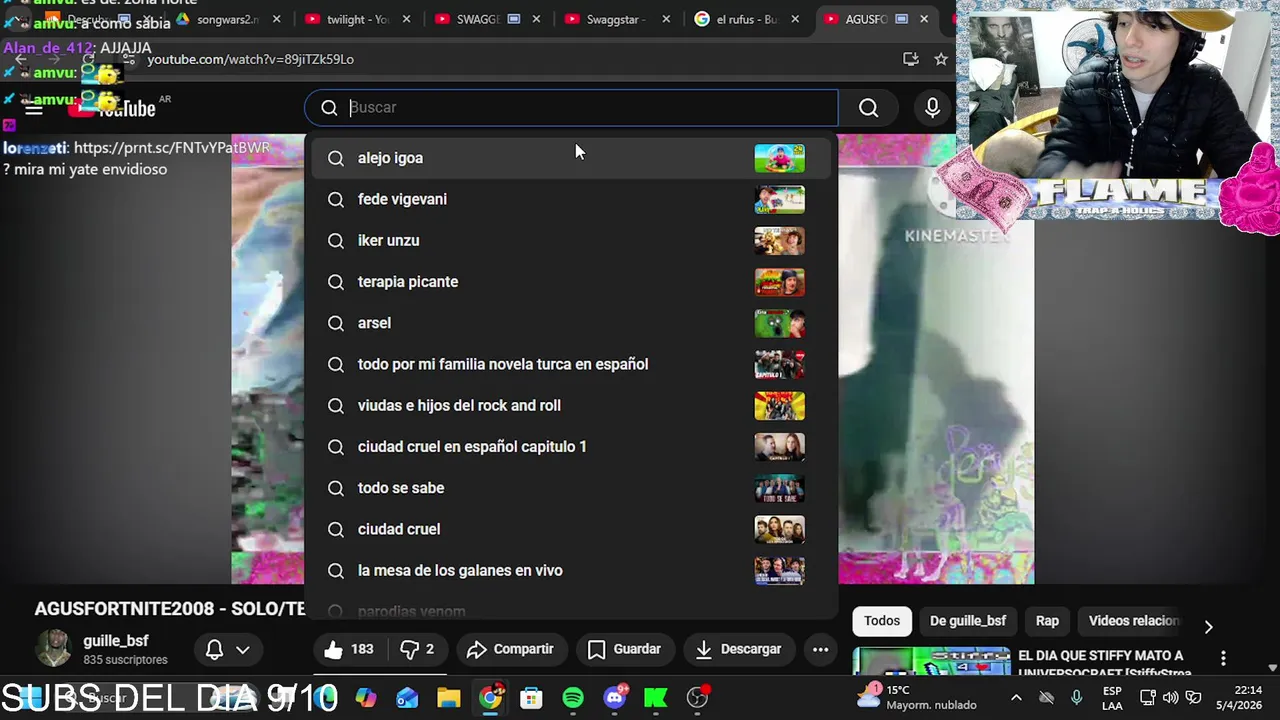Open weather widget showing 15°C

917,697
